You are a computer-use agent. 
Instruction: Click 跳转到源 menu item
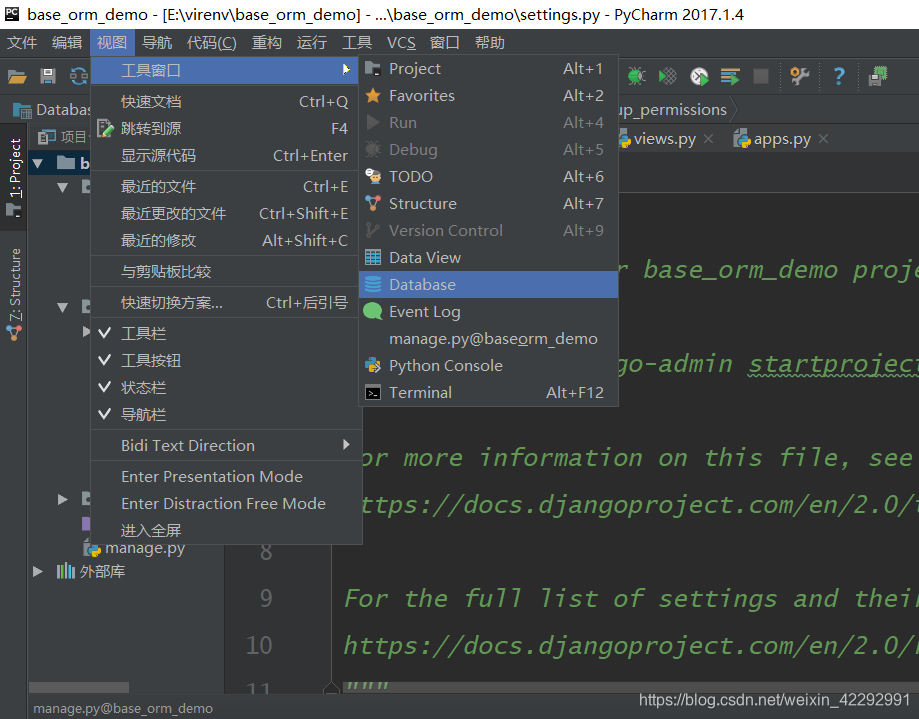tap(226, 128)
